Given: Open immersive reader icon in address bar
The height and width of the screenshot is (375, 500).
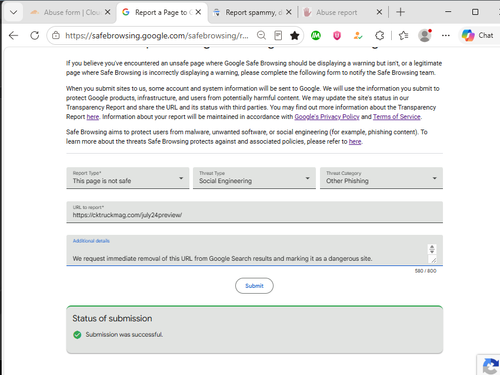Looking at the screenshot, I should (278, 35).
